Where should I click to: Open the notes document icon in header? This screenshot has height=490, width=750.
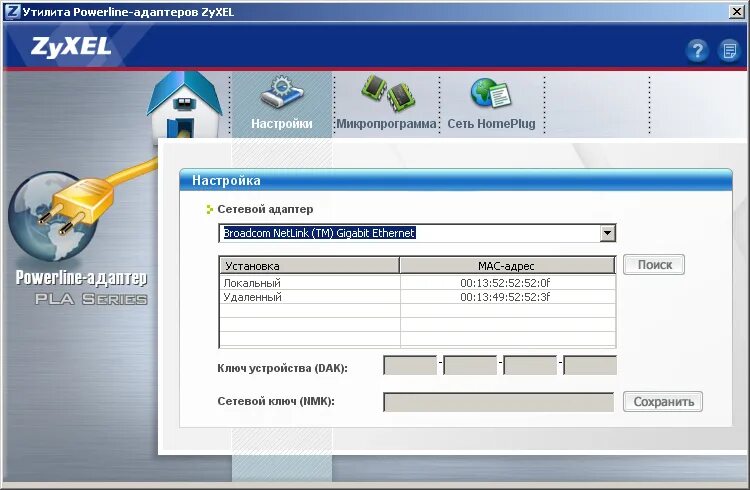[729, 50]
